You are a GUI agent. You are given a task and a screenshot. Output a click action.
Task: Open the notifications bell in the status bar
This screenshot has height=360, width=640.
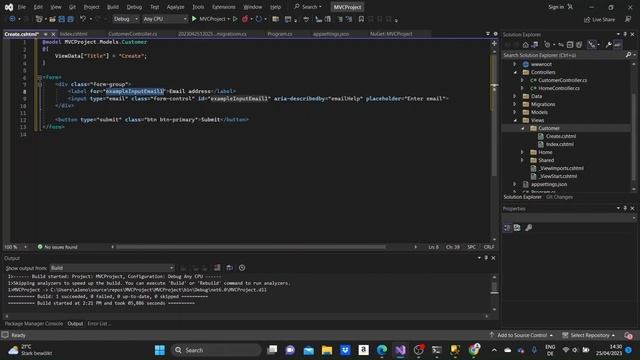click(628, 335)
